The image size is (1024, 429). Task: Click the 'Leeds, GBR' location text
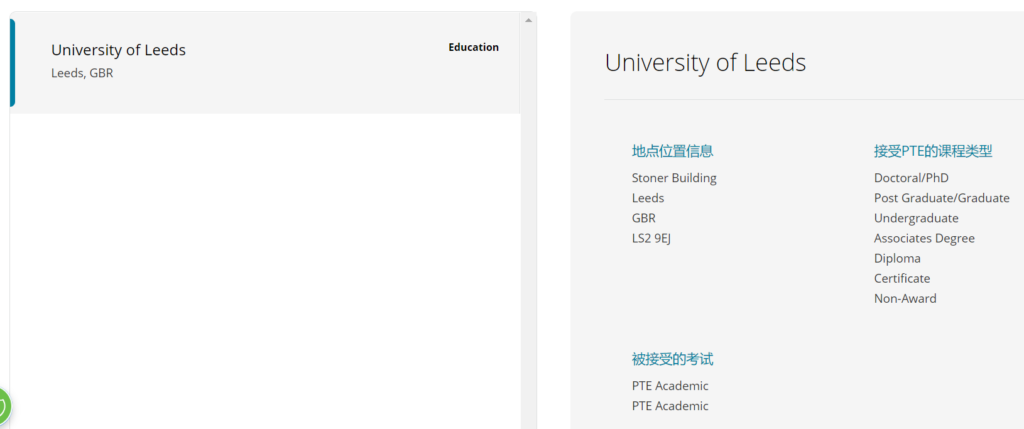(82, 73)
